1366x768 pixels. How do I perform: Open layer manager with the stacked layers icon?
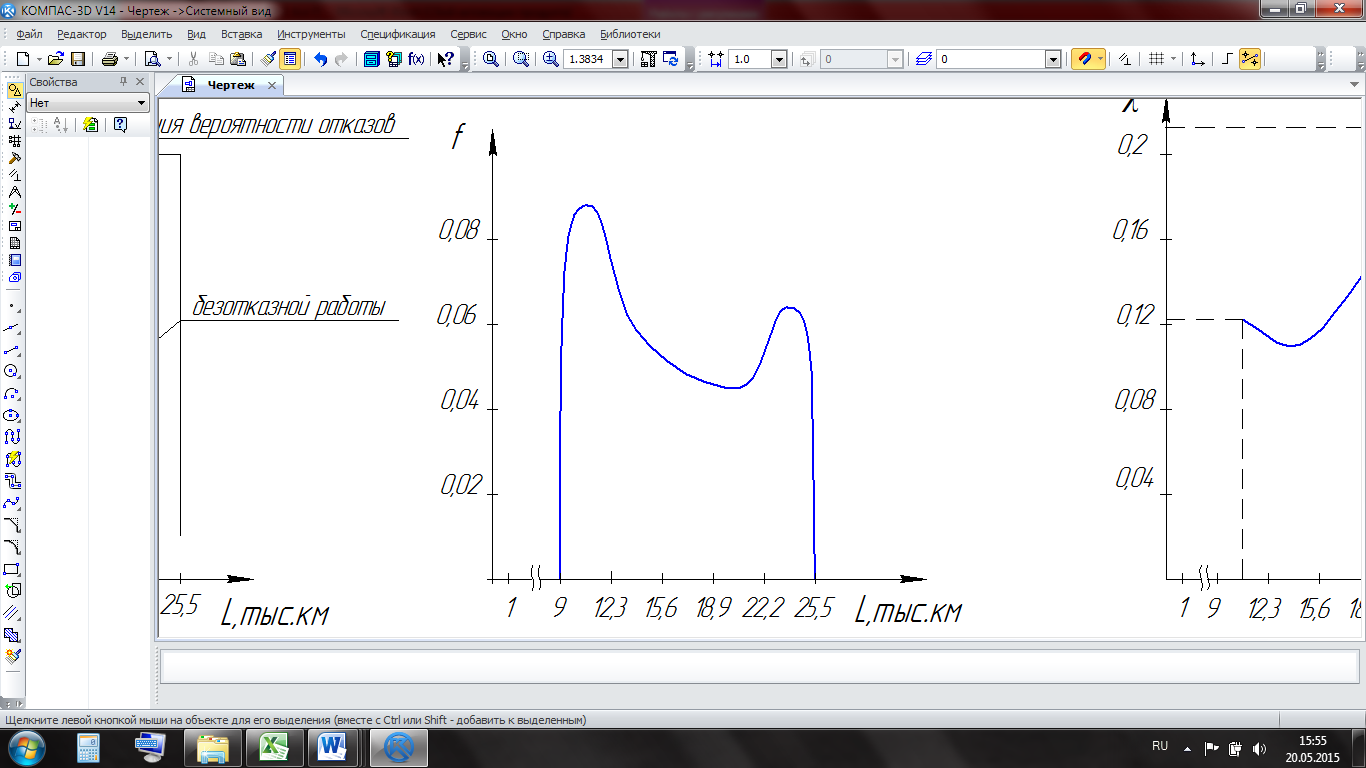(923, 59)
